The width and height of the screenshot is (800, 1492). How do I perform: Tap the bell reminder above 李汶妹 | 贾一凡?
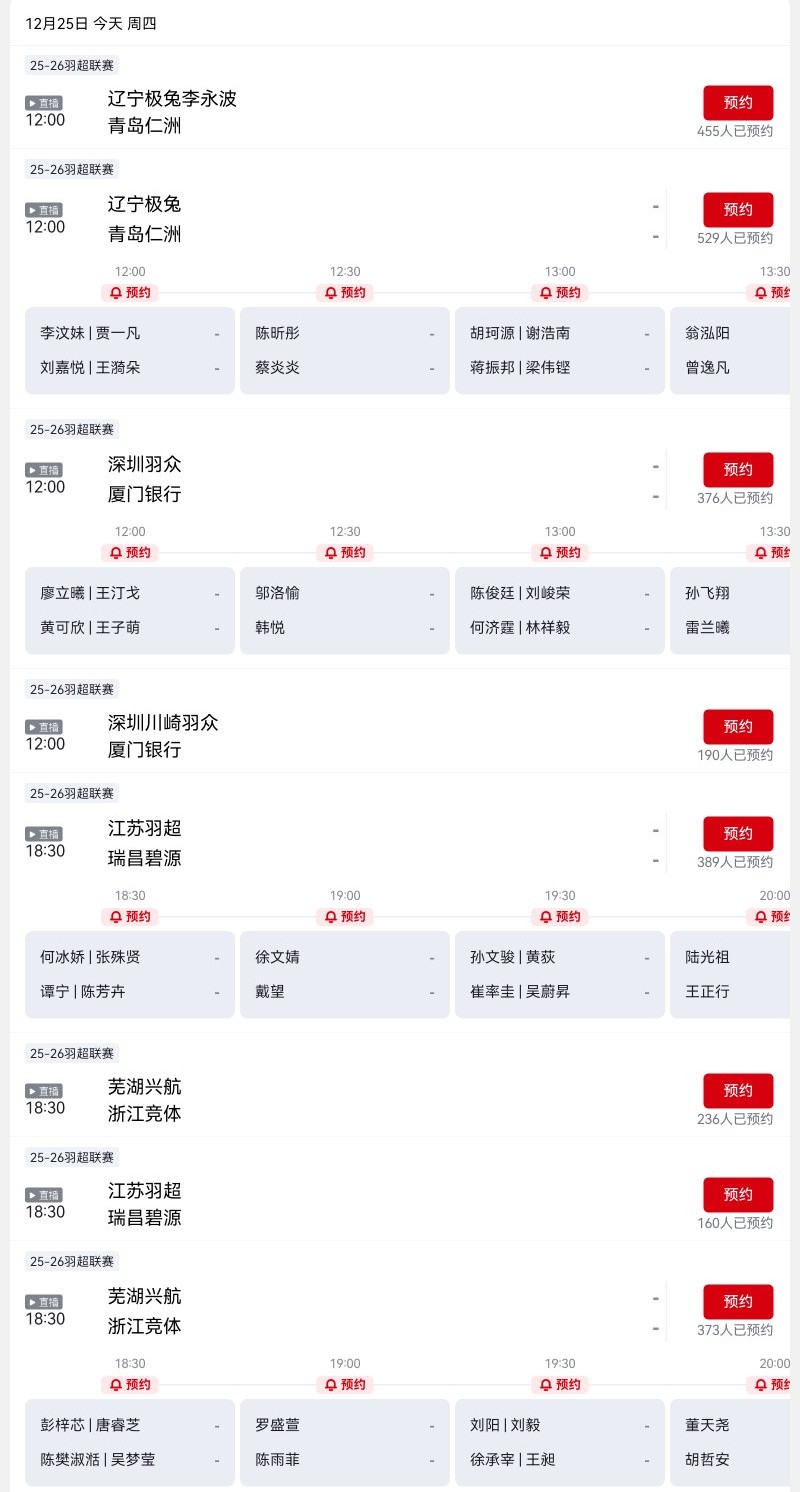pos(130,293)
